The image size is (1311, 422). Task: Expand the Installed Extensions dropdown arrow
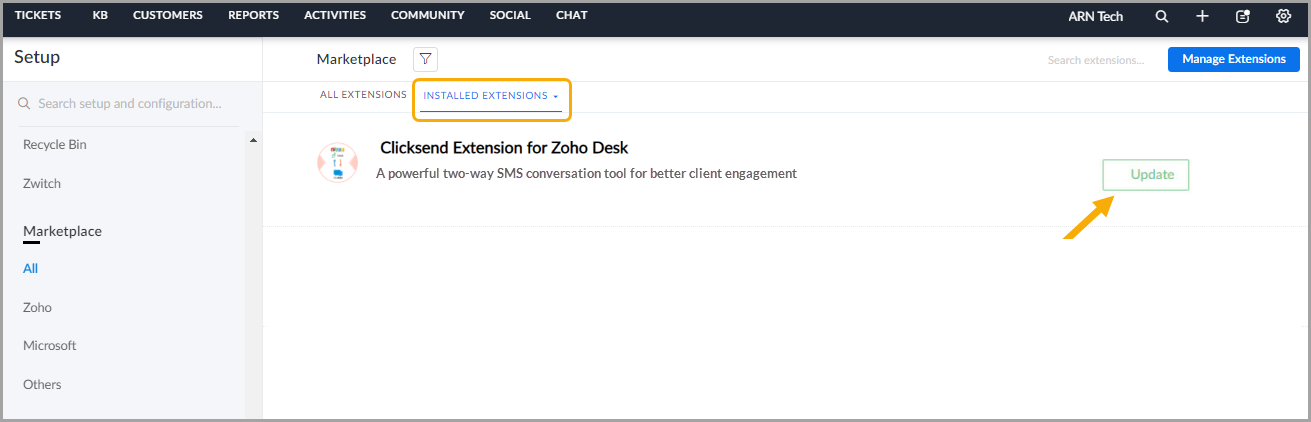(x=555, y=97)
